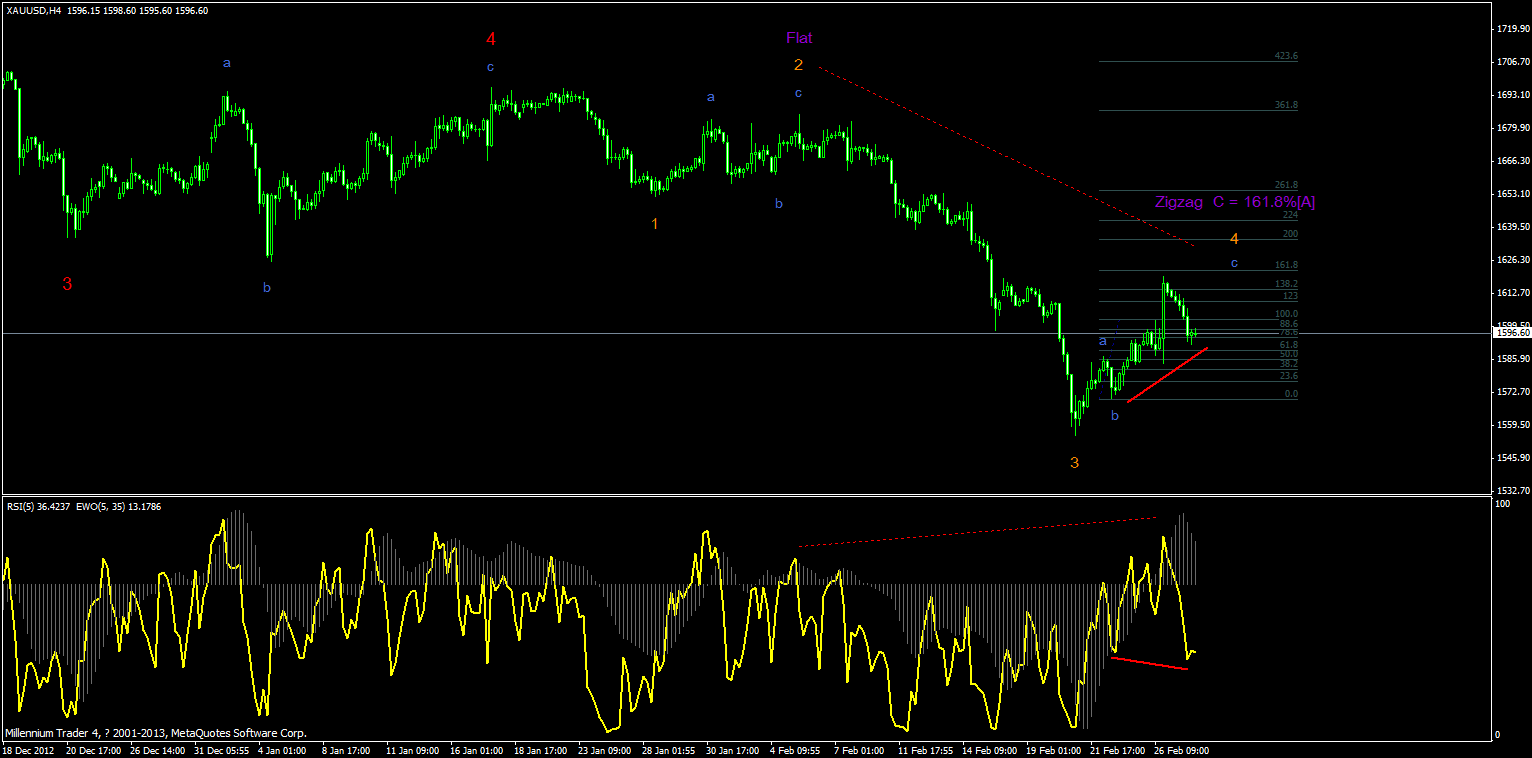
Task: Click Fibonacci level label 138.2
Action: 1286,284
